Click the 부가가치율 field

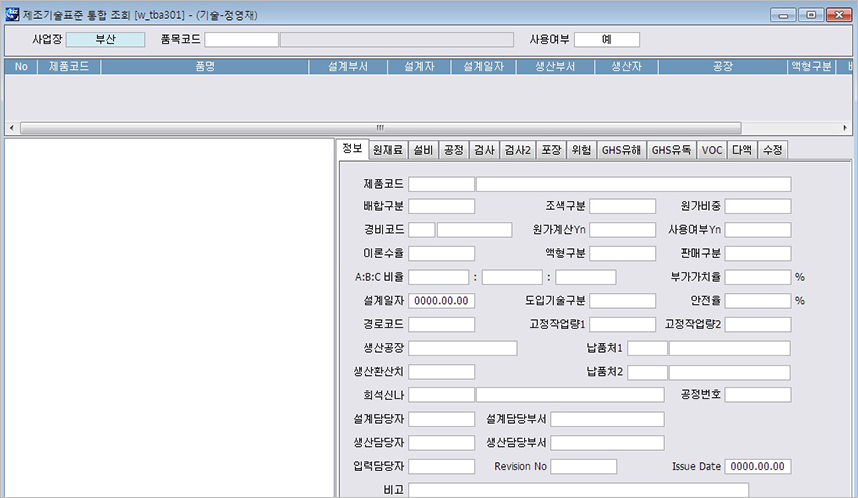758,277
